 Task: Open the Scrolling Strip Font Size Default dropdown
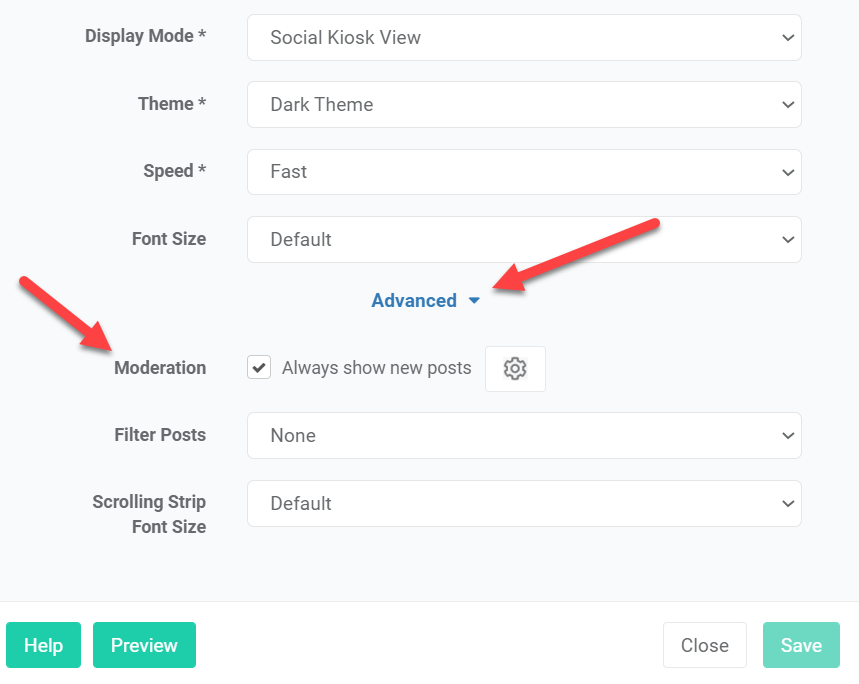524,504
